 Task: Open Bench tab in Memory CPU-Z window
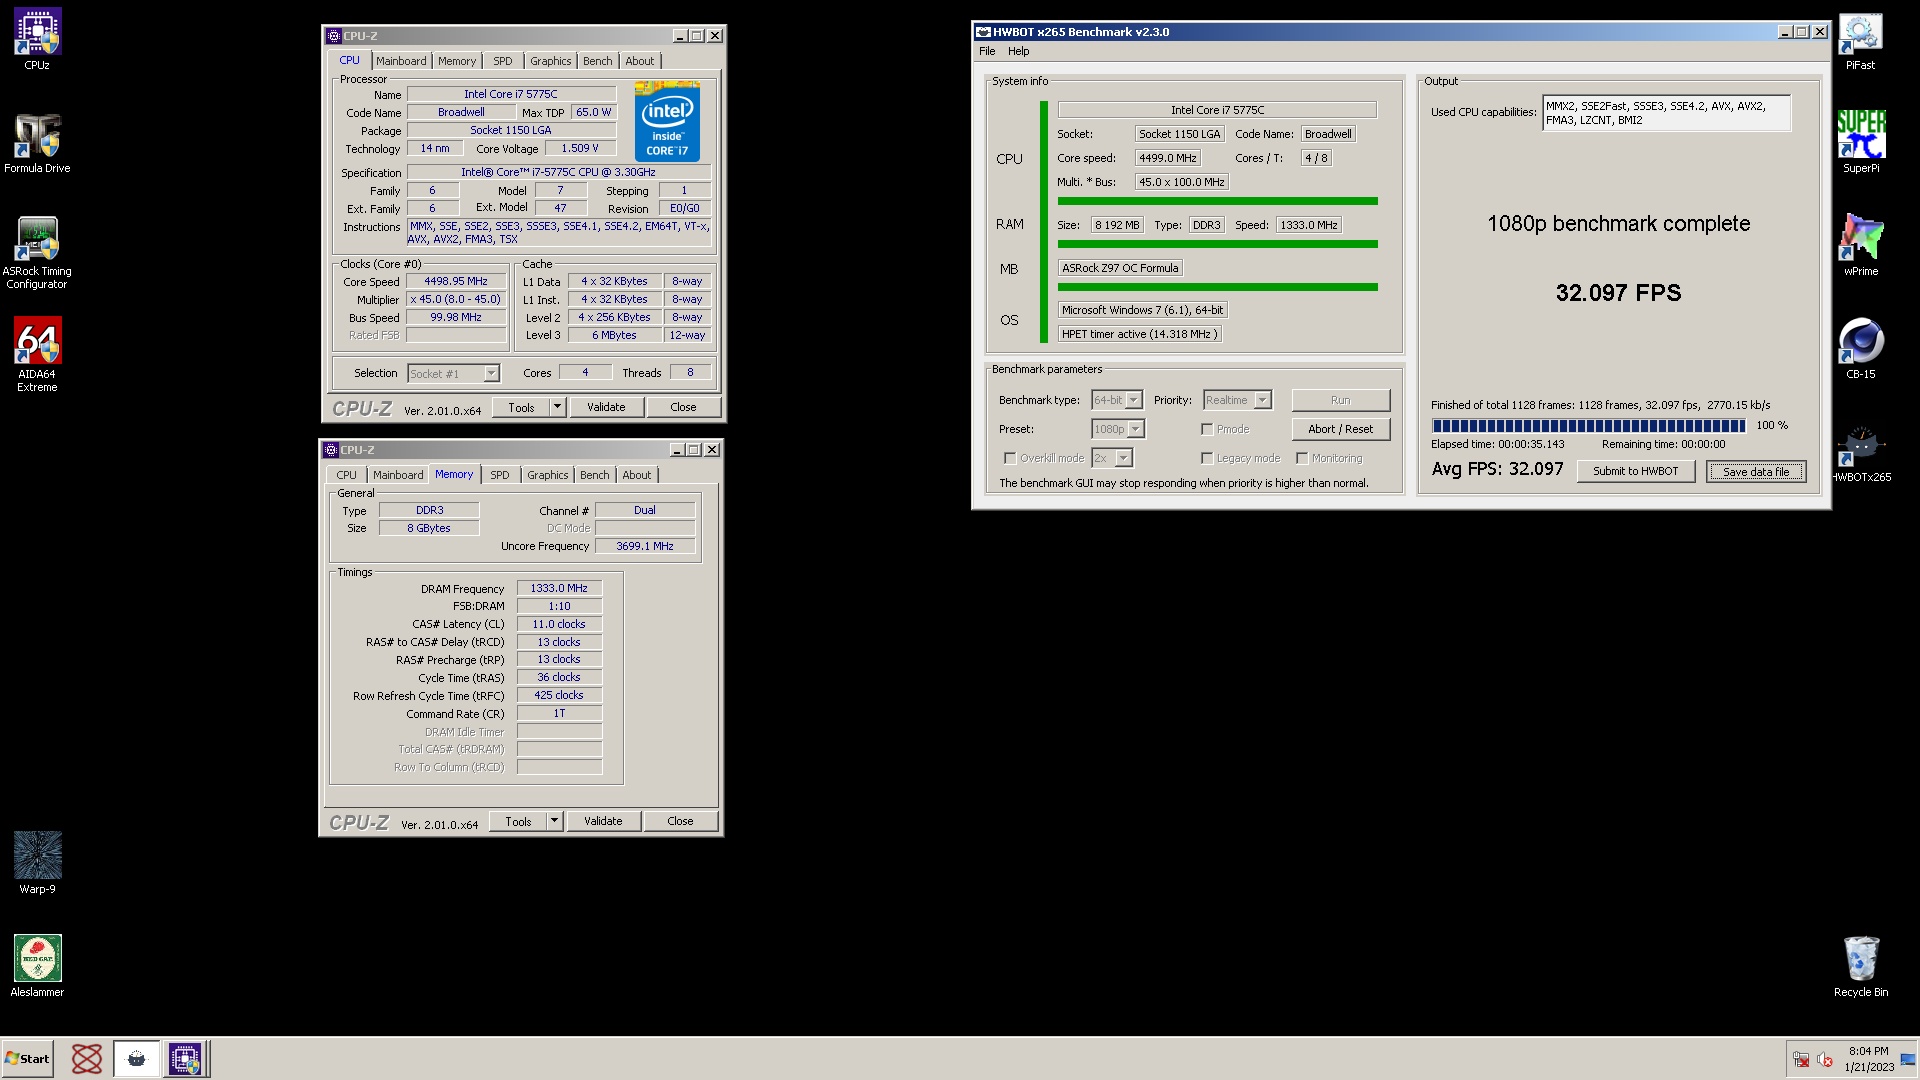pos(594,475)
